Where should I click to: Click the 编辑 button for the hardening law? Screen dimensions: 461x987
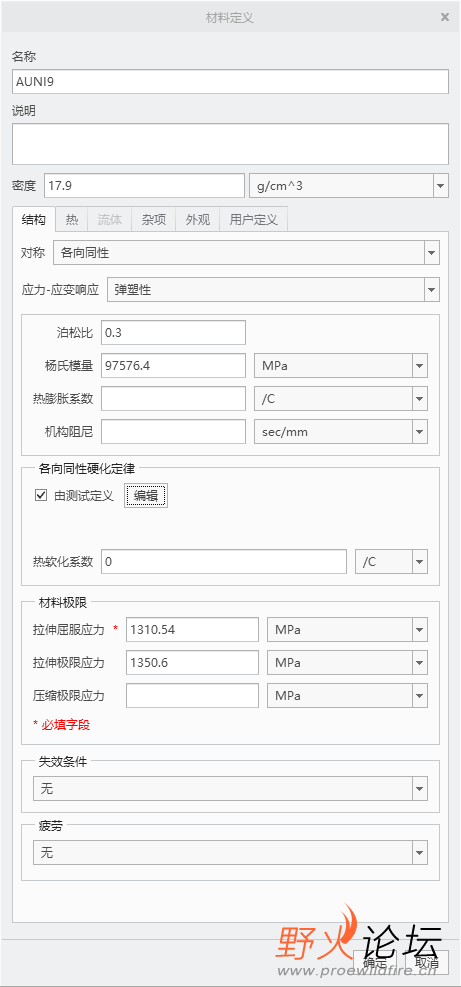(x=146, y=496)
